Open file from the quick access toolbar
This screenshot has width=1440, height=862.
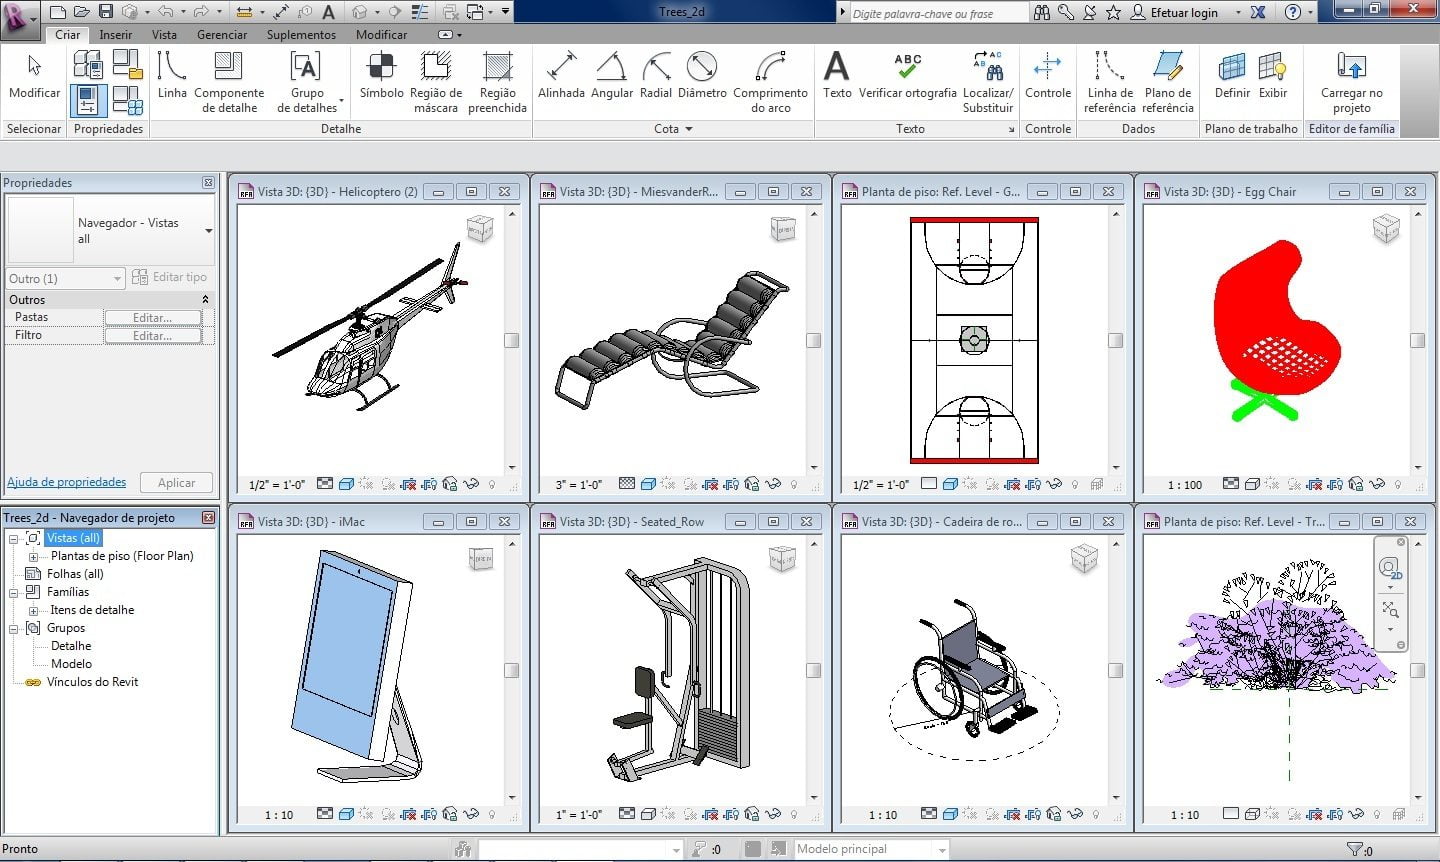tap(81, 12)
